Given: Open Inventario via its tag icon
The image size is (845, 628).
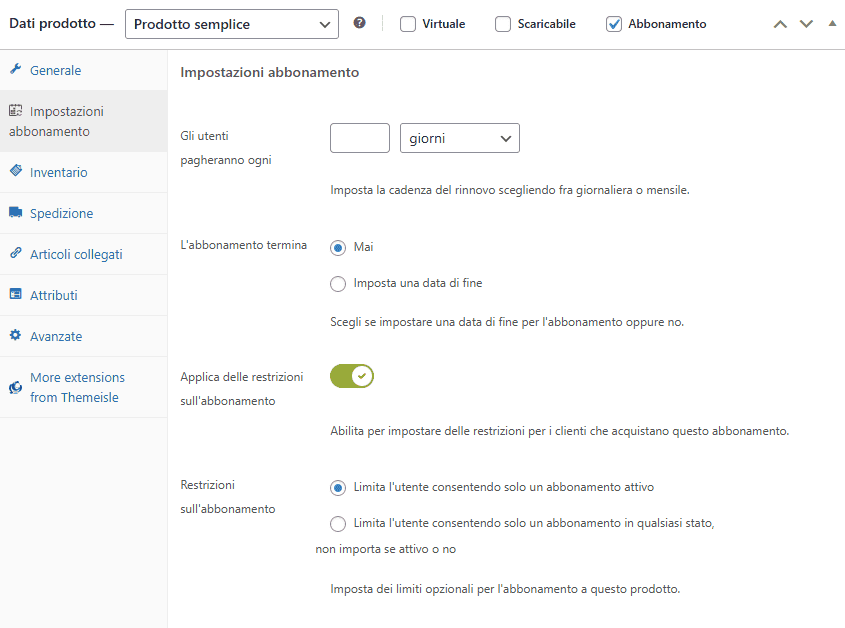Looking at the screenshot, I should pos(14,171).
